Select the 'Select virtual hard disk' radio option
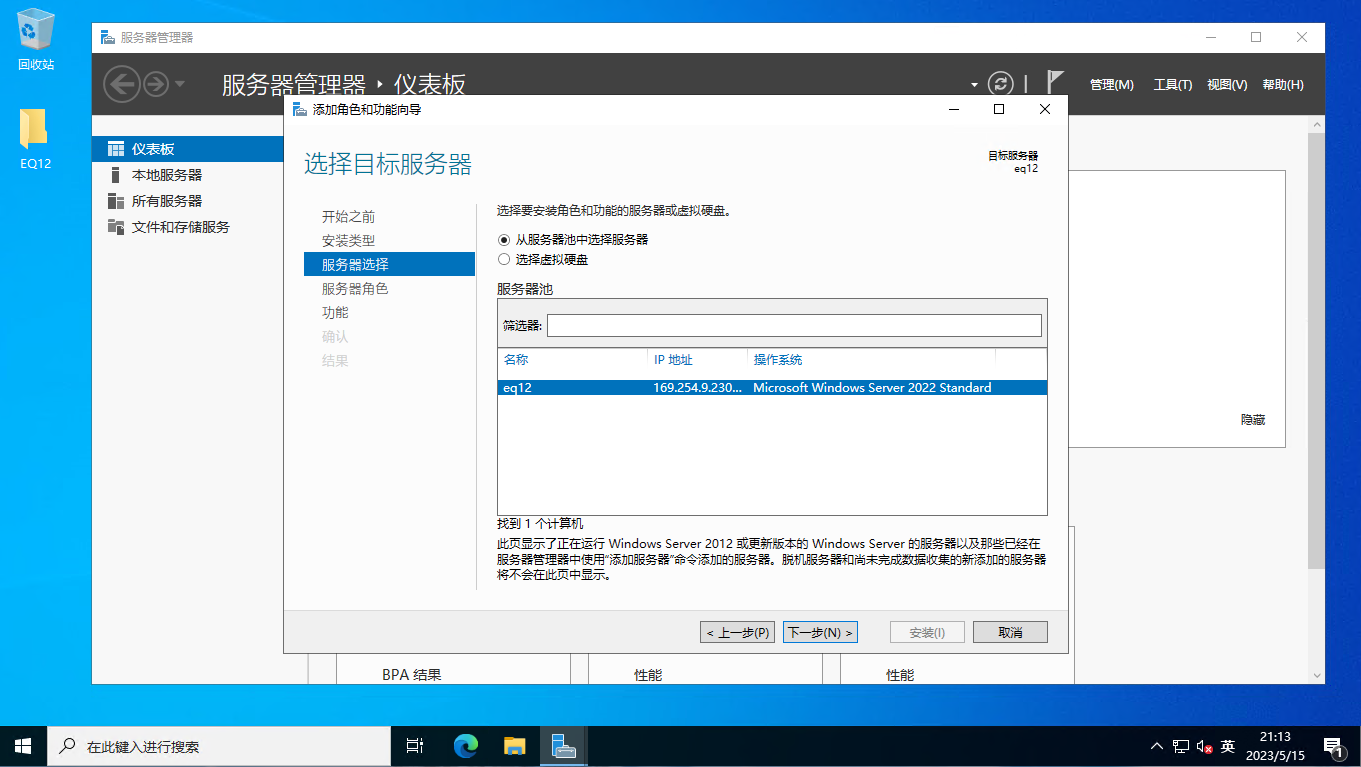Viewport: 1361px width, 767px height. coord(504,259)
